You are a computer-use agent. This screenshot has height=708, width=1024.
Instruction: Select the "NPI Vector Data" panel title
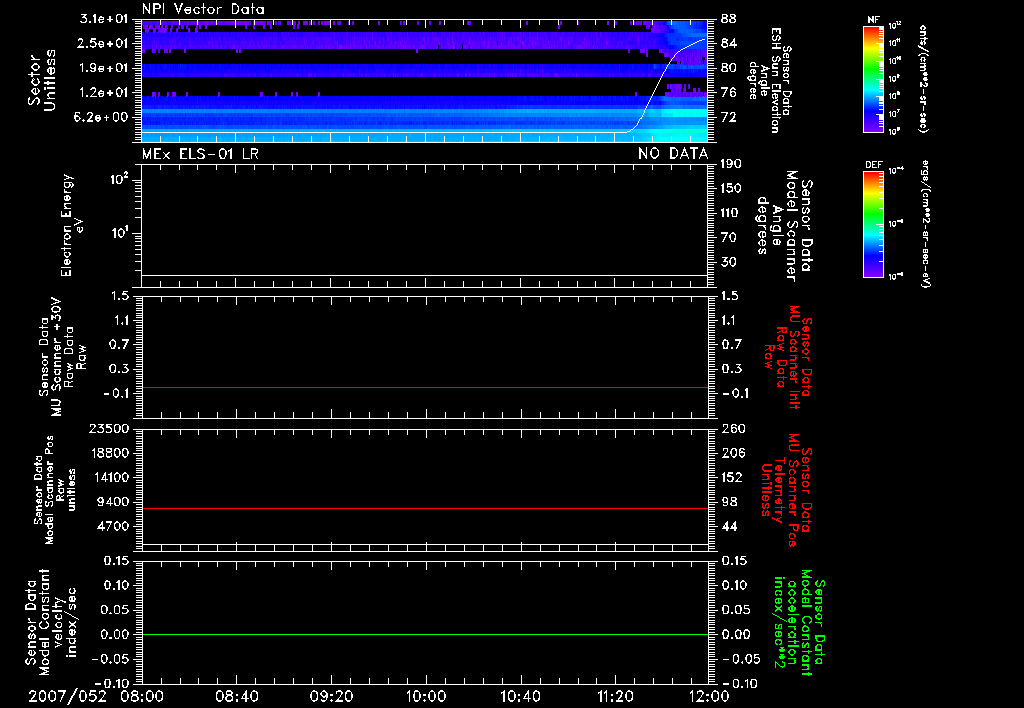[x=203, y=9]
